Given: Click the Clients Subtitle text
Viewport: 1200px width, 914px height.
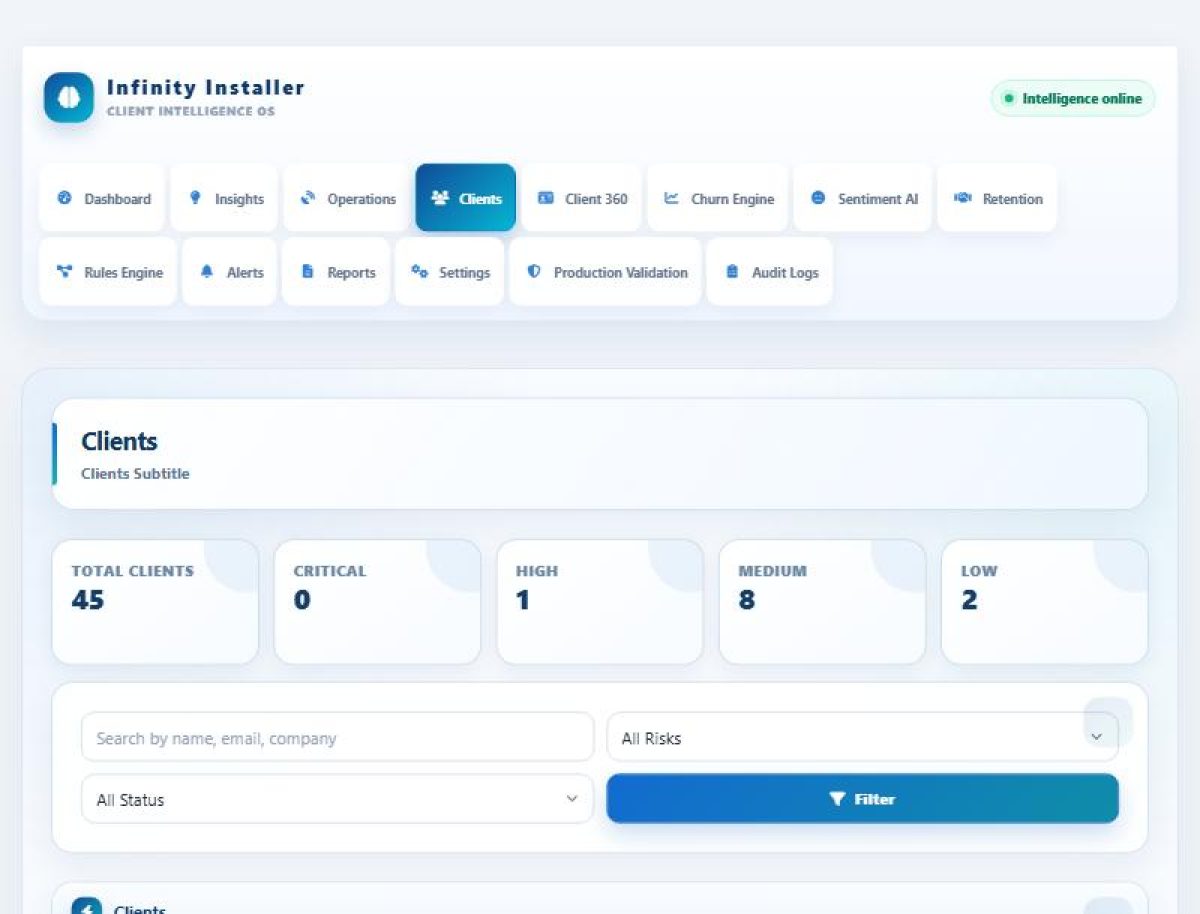Looking at the screenshot, I should [135, 474].
